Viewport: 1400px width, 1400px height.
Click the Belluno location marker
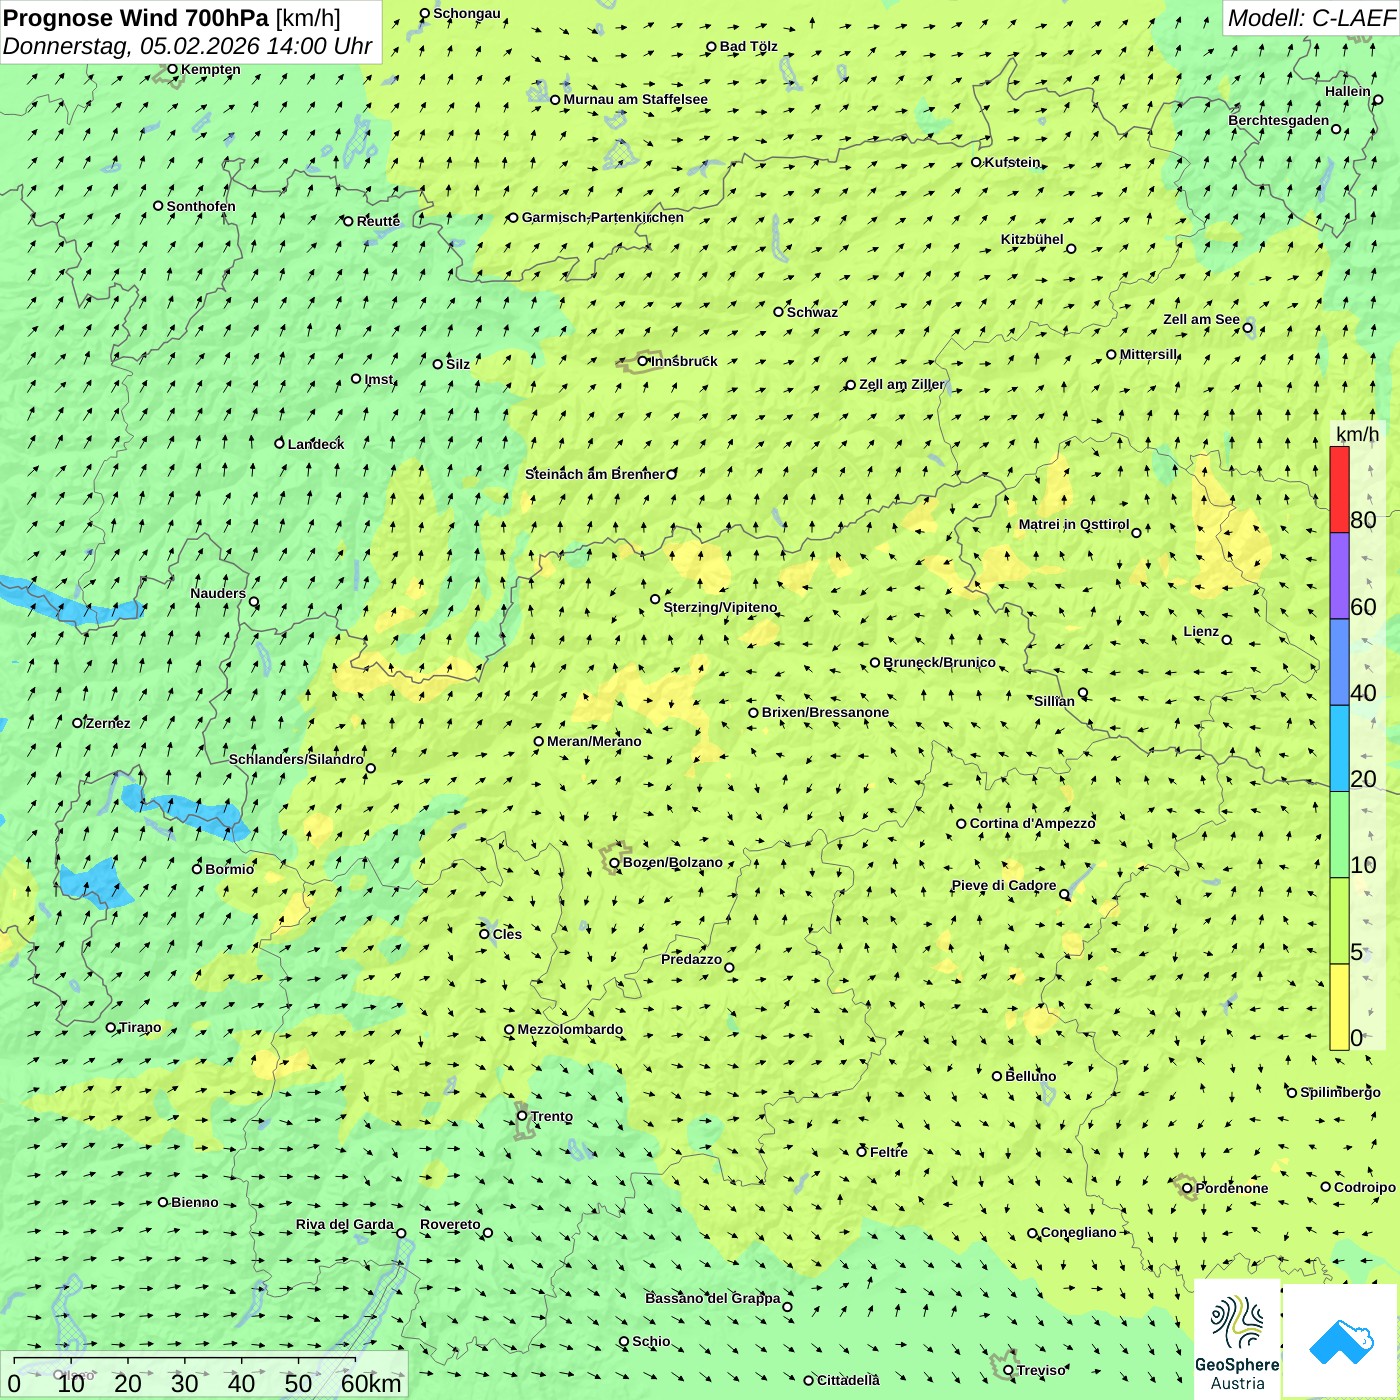tap(997, 1076)
